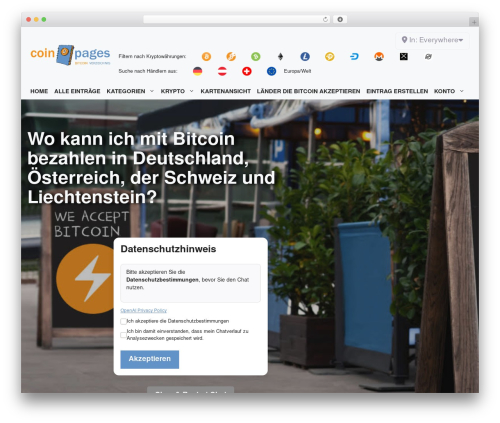Filter by yellow Dogecoin icon
This screenshot has width=500, height=423.
click(330, 57)
